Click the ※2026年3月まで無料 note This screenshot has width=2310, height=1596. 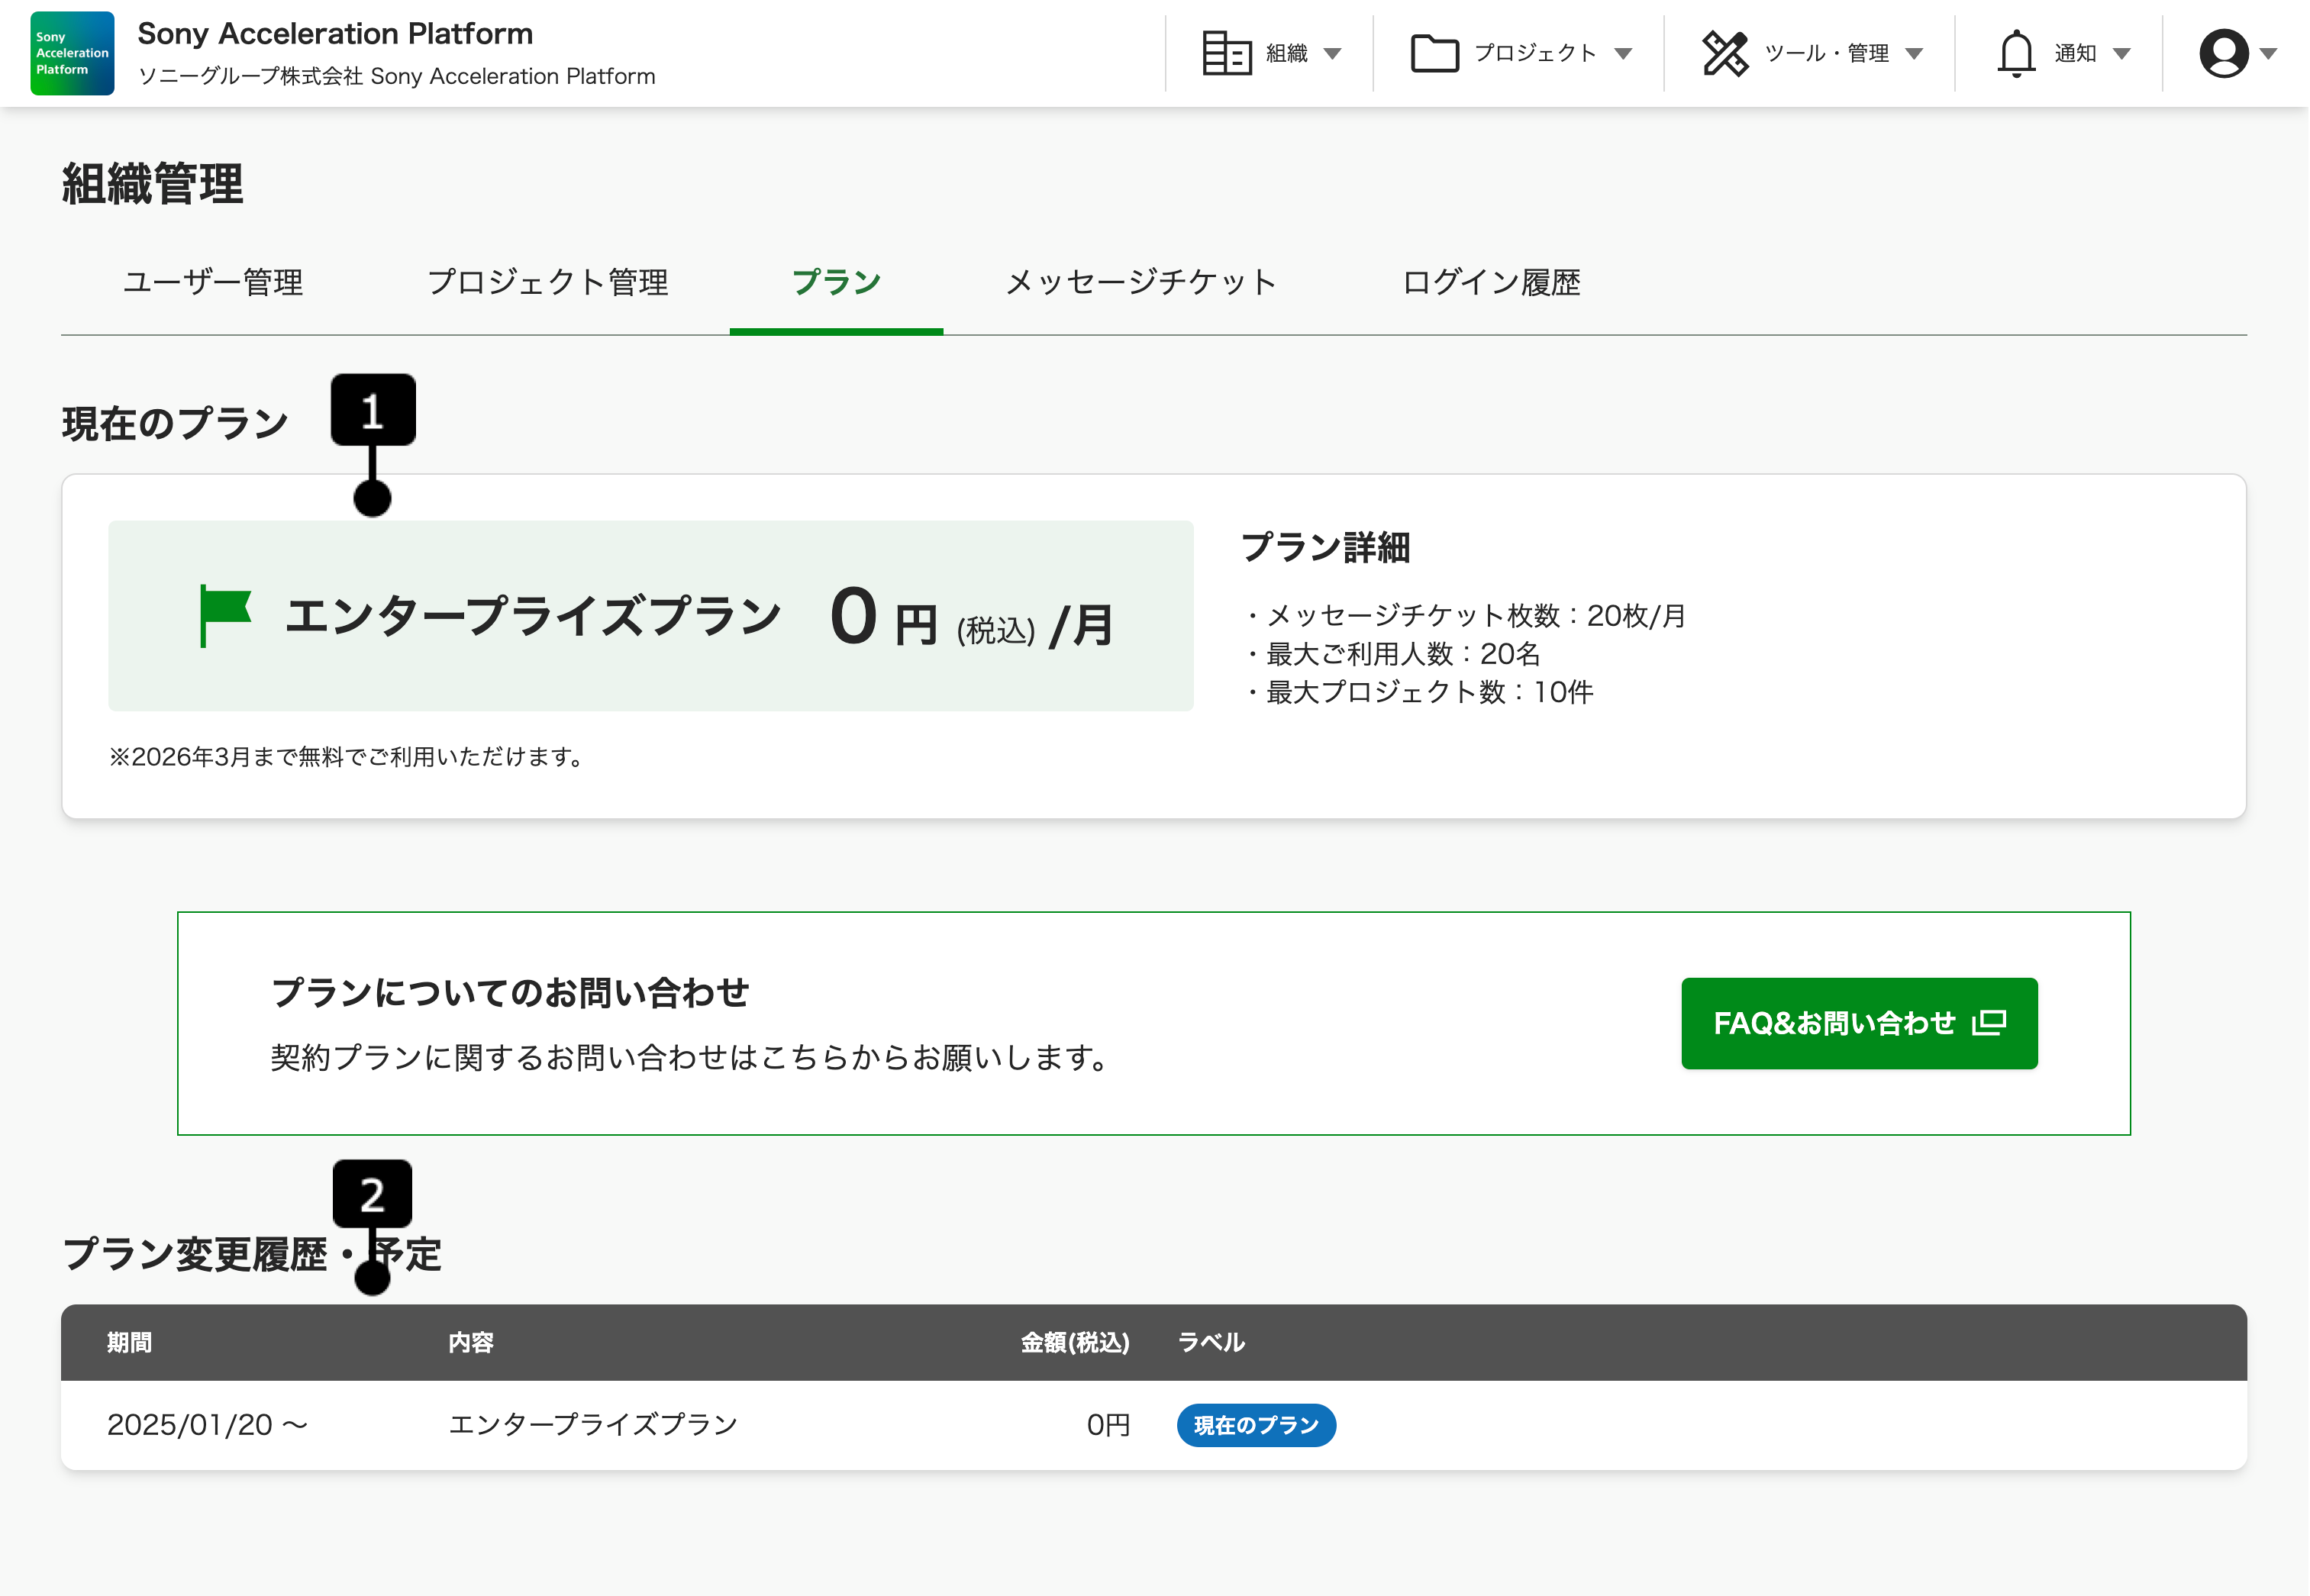[x=347, y=757]
